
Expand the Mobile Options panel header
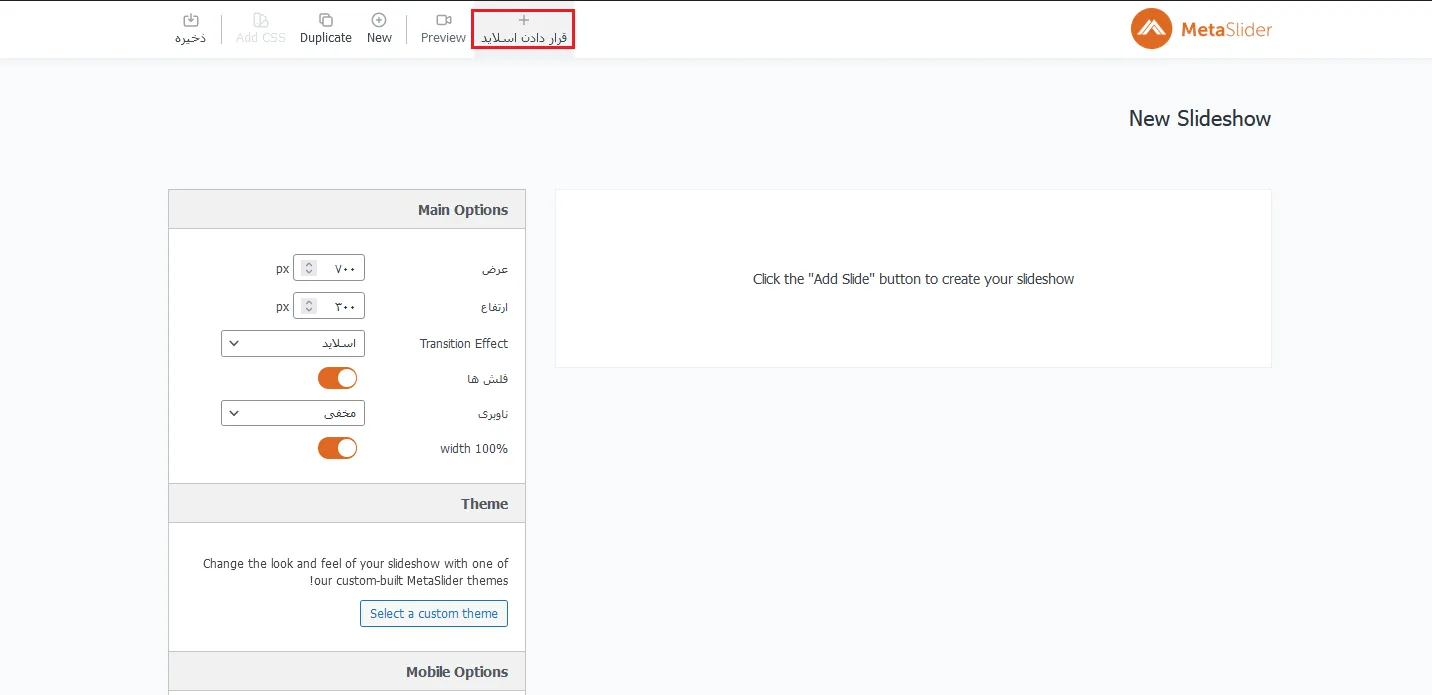pyautogui.click(x=347, y=672)
